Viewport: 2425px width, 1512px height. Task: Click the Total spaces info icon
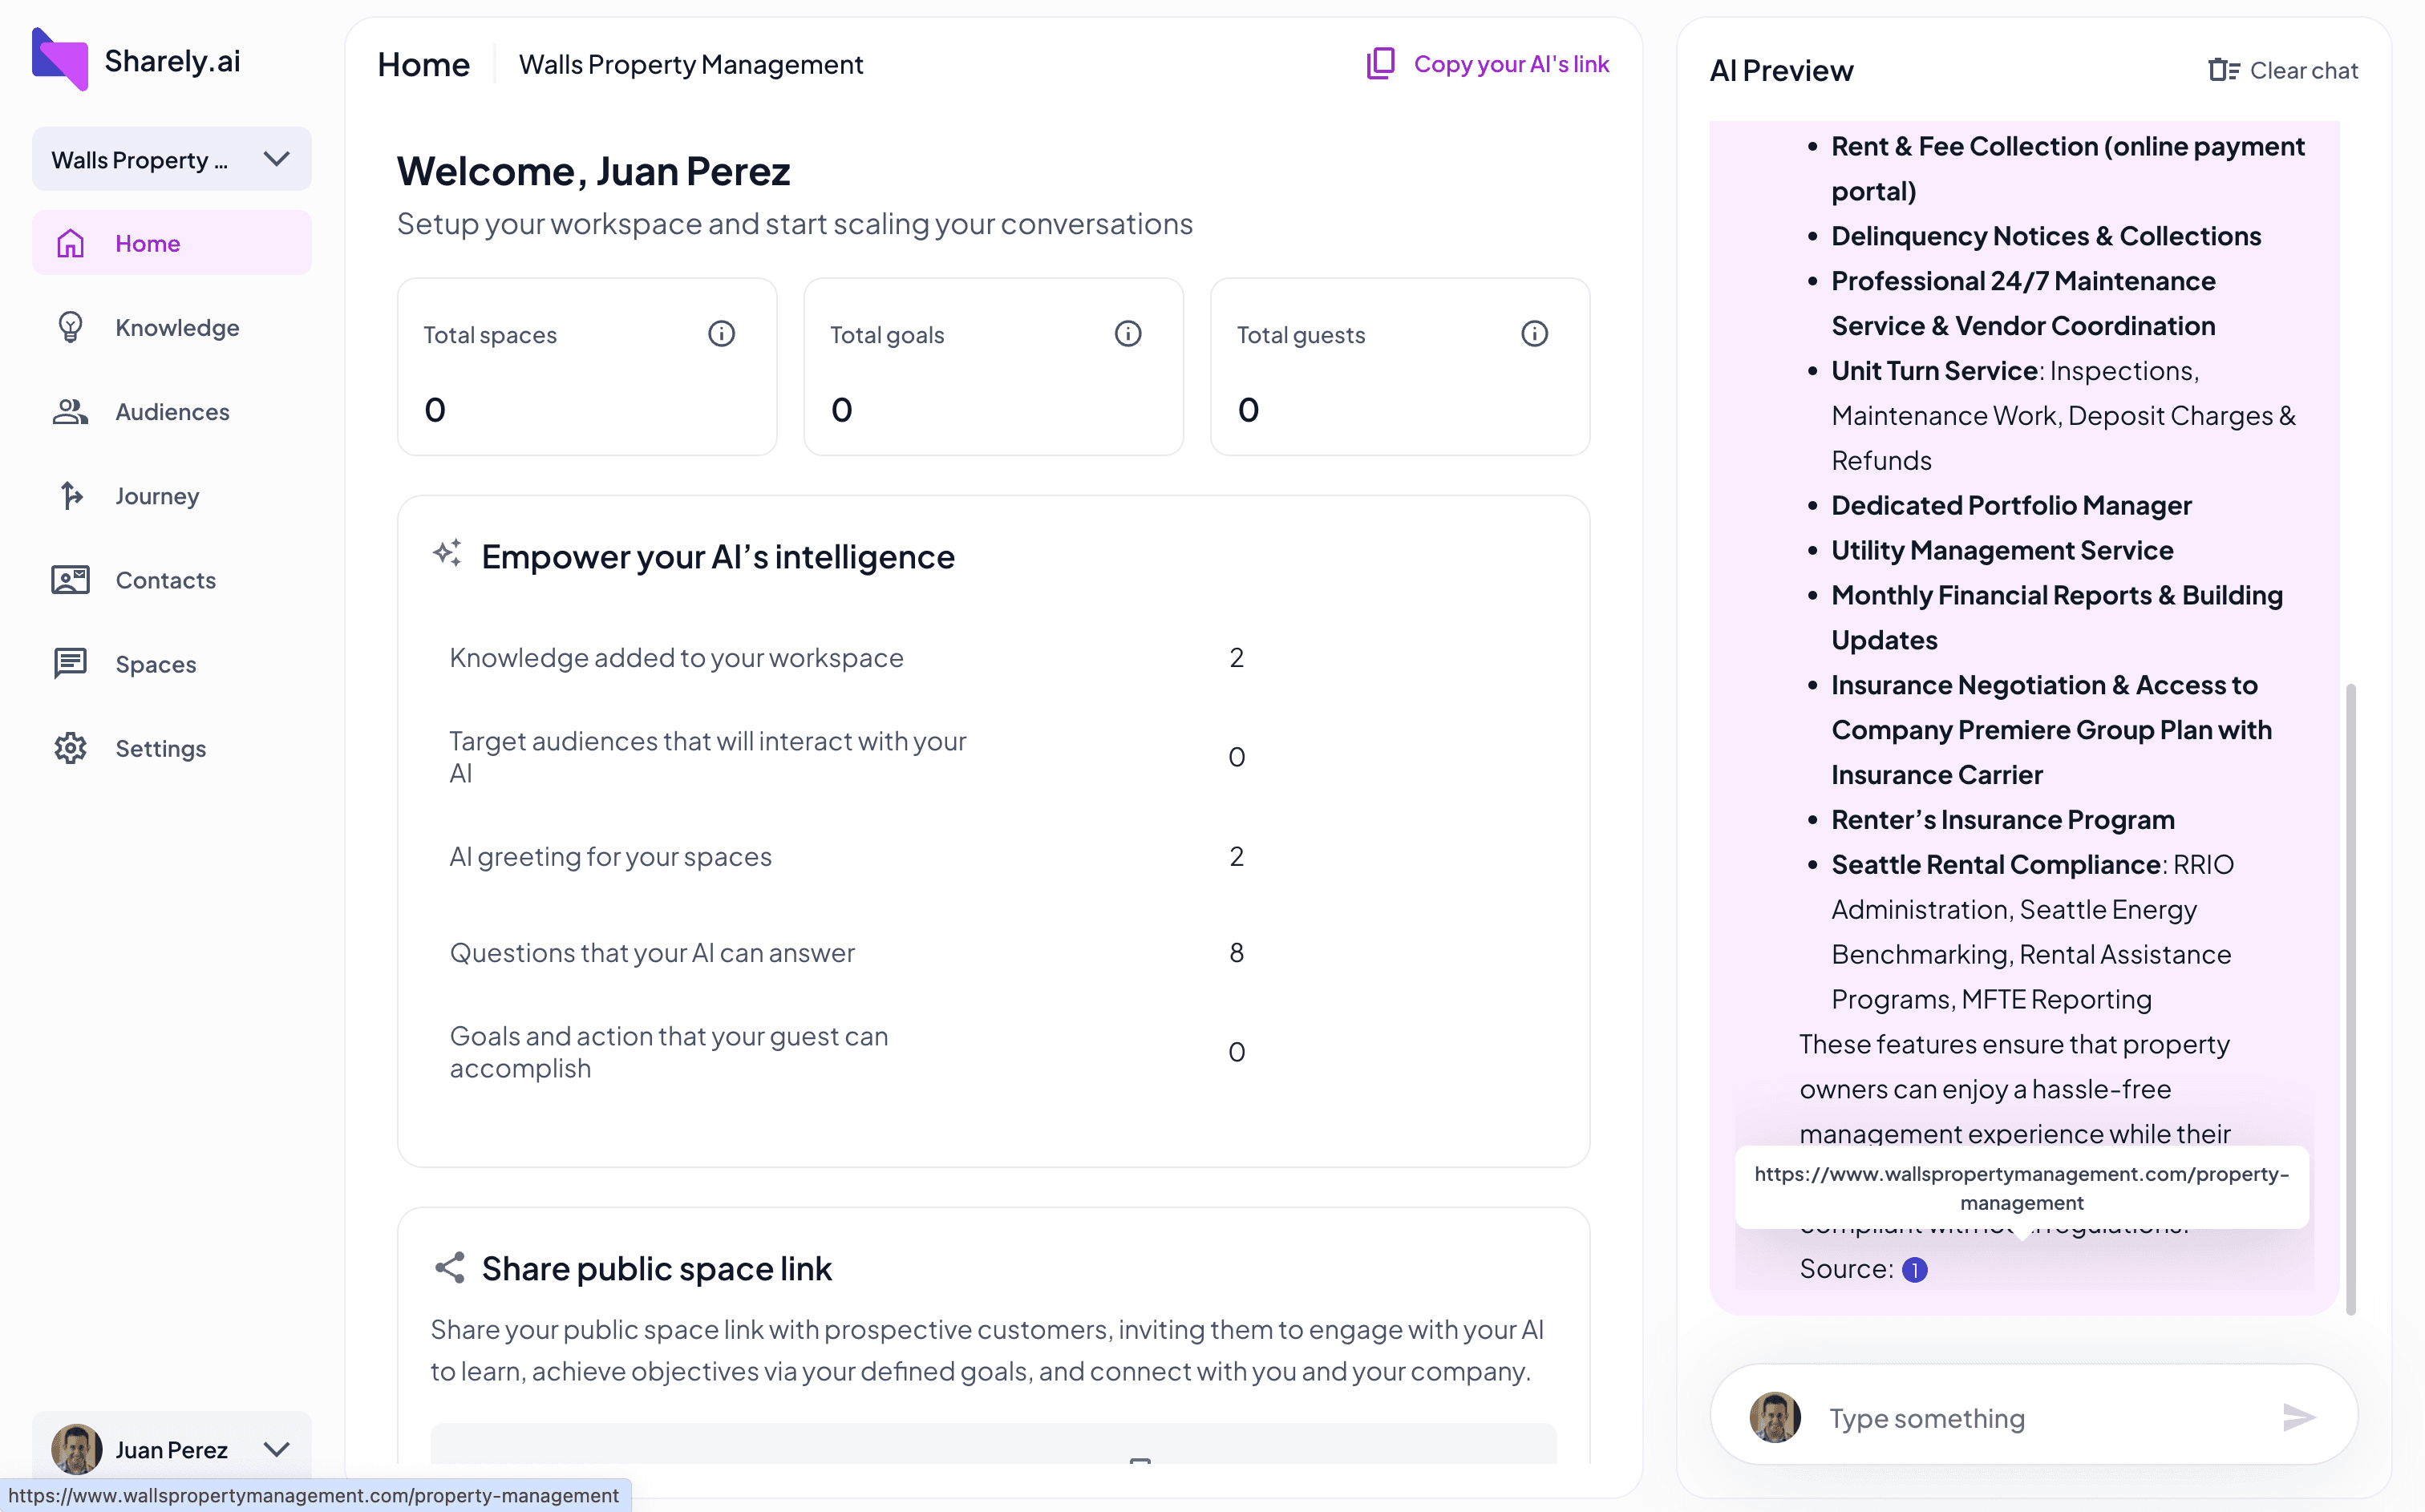[x=721, y=334]
